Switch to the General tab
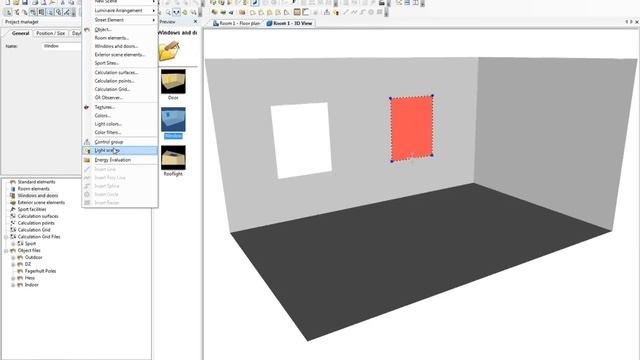 coord(20,33)
